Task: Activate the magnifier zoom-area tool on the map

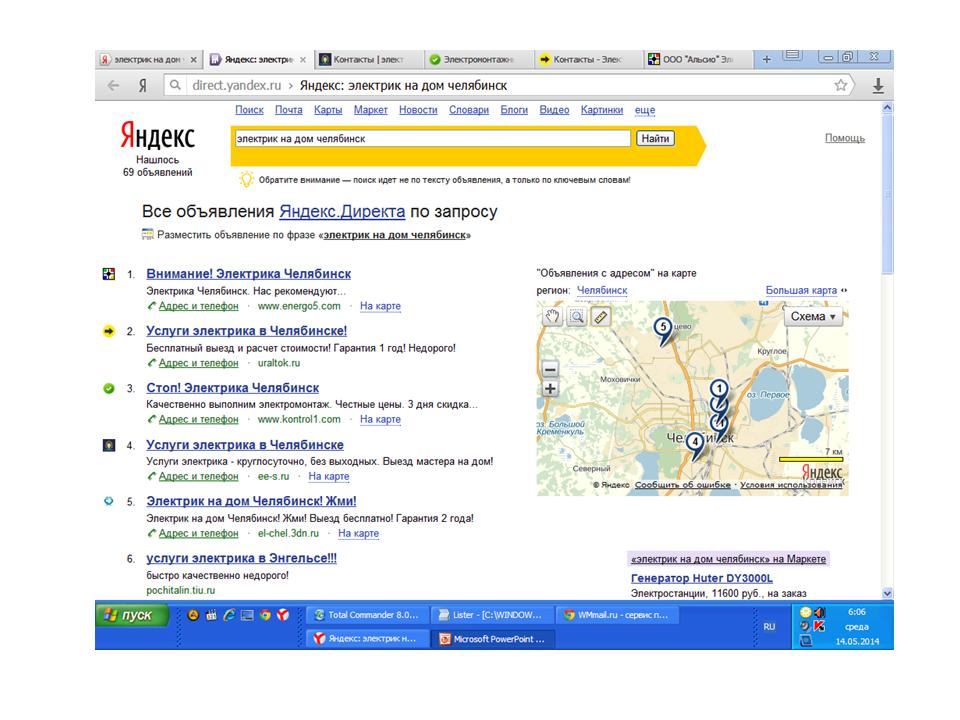Action: click(x=576, y=317)
